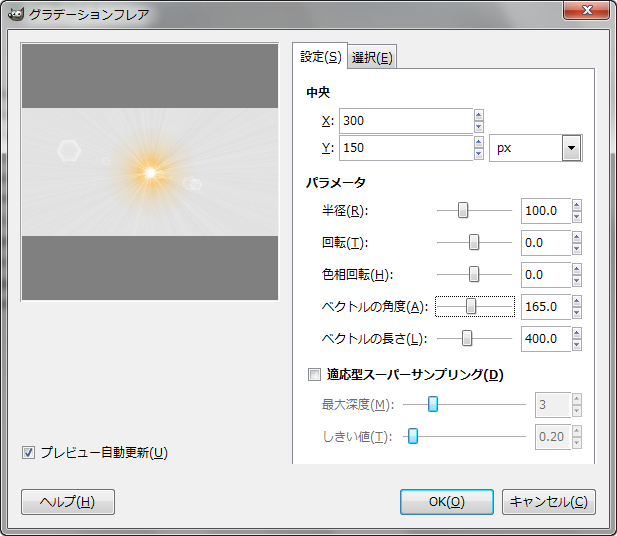Image resolution: width=617 pixels, height=536 pixels.
Task: Increase ベクトルの角度 value with up arrow
Action: [x=576, y=301]
